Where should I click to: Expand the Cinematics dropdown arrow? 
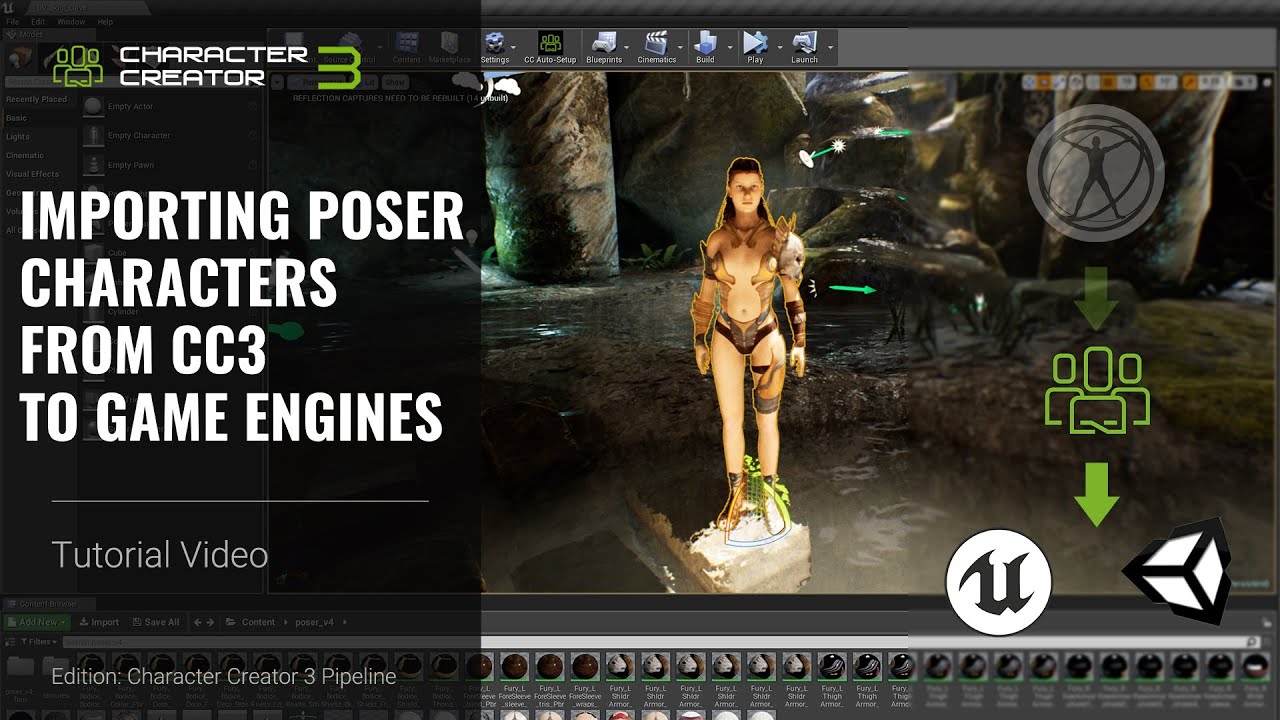pos(682,47)
